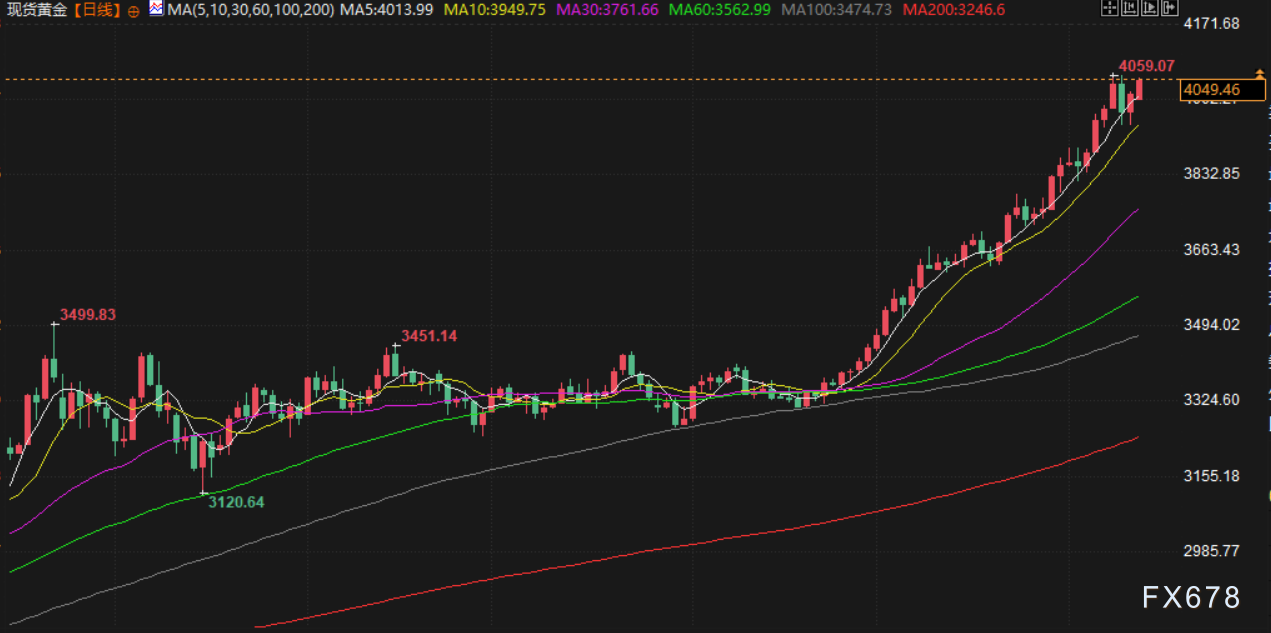Click the red MA200 legend color label
The image size is (1271, 633).
point(953,10)
